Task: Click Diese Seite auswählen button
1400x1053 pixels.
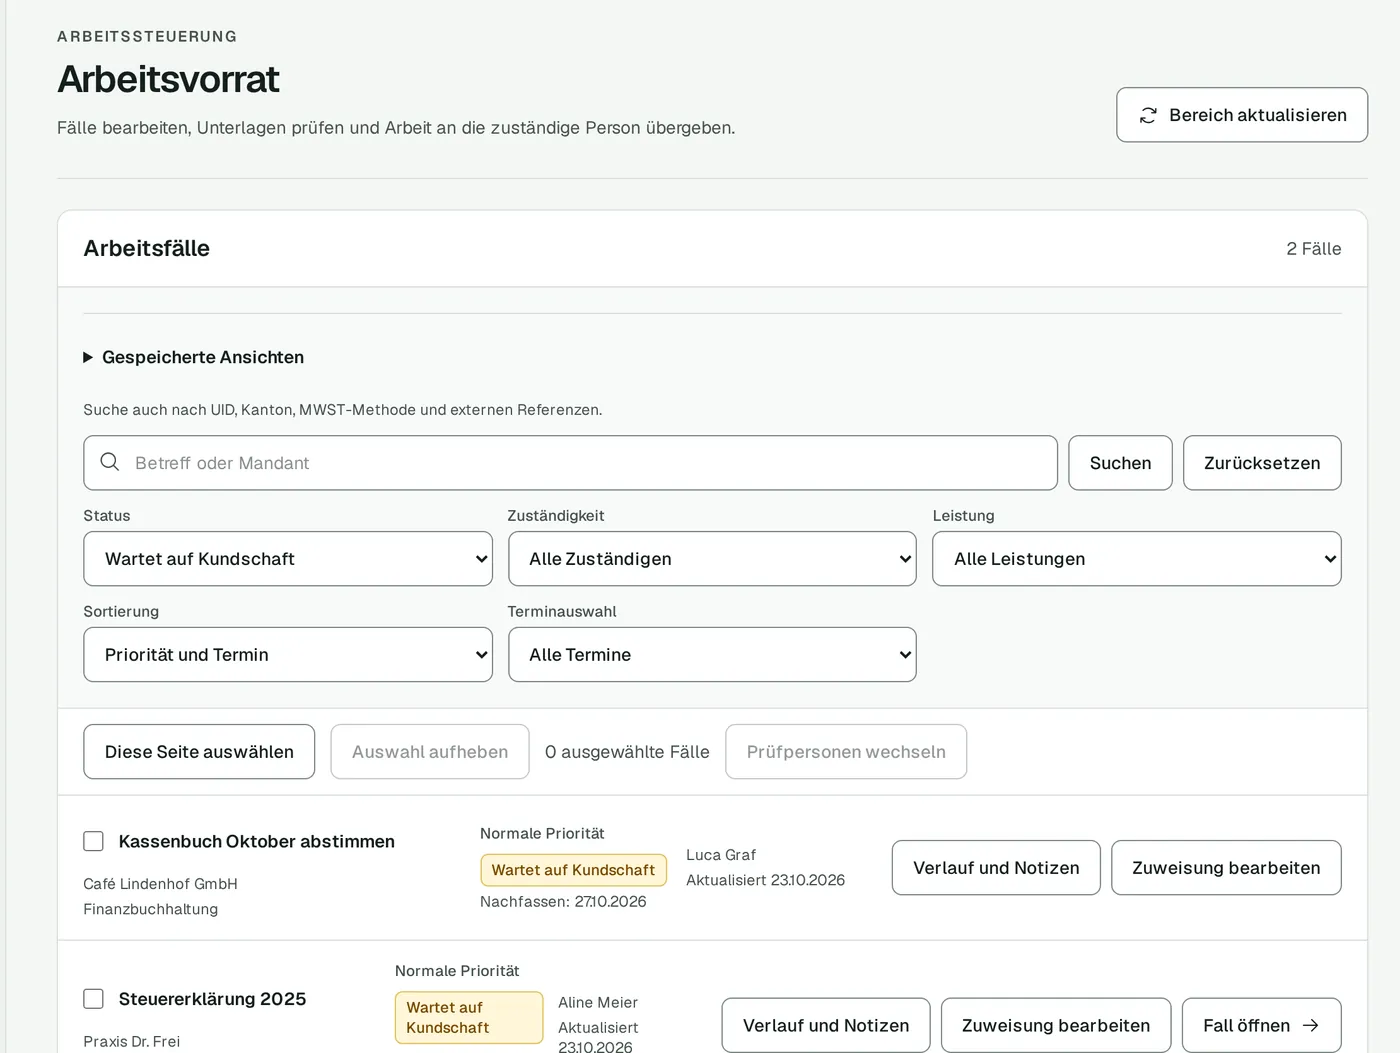Action: tap(199, 752)
